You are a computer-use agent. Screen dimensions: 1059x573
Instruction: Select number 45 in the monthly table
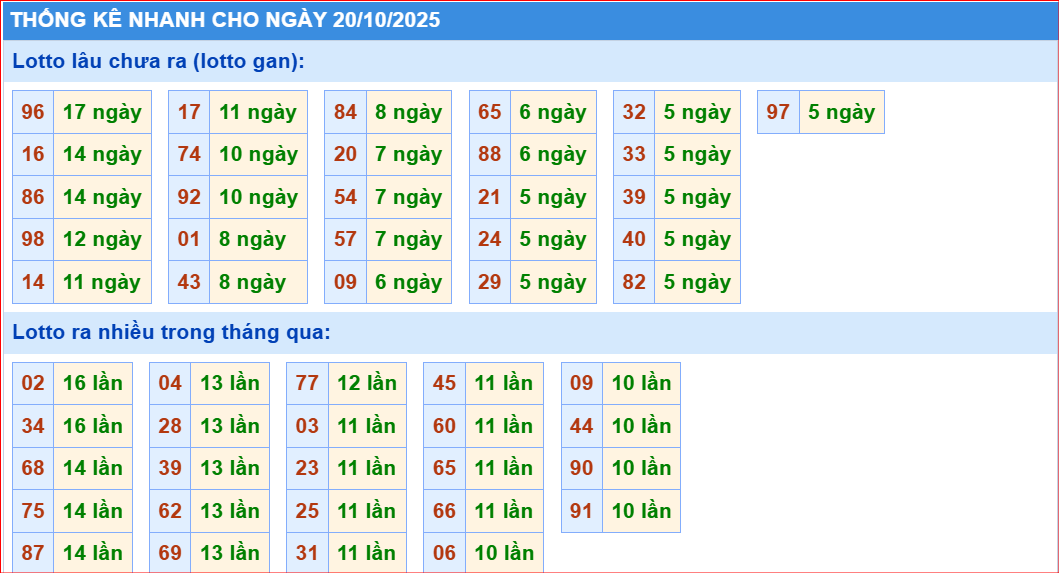point(444,383)
